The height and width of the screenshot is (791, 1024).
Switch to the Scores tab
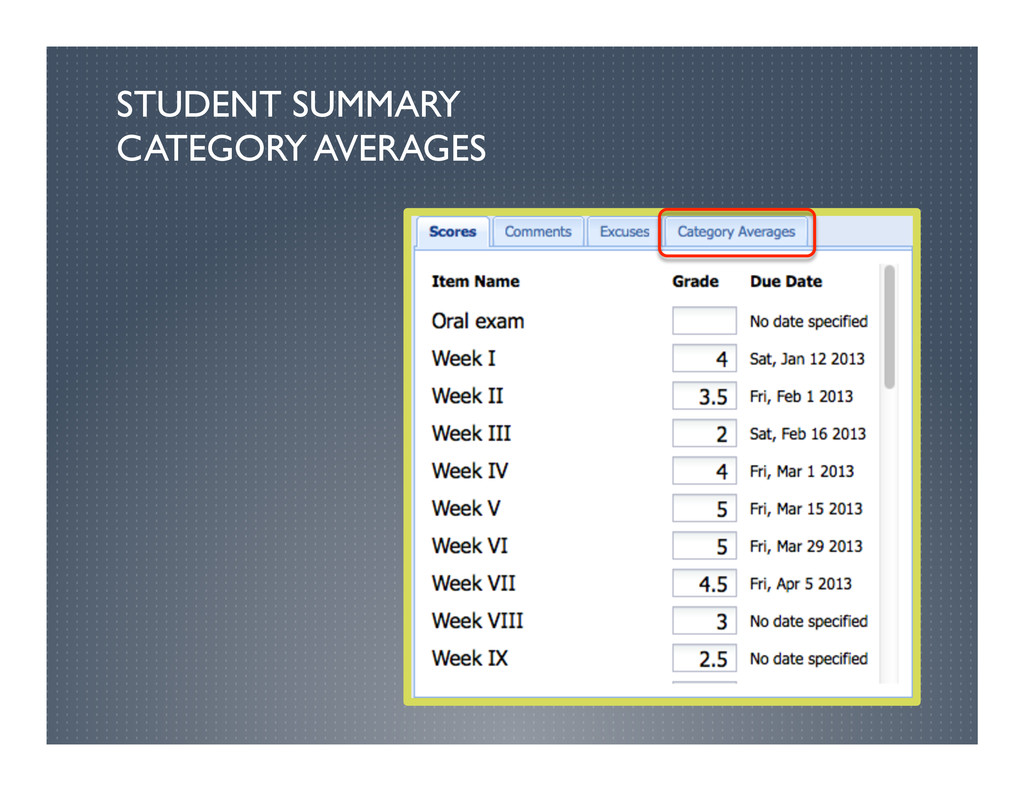(x=453, y=232)
